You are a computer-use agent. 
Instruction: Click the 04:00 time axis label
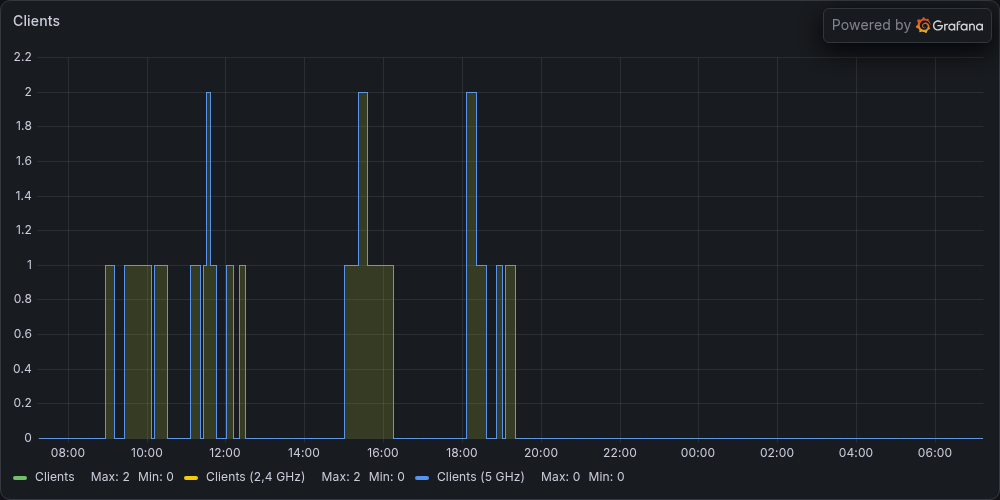click(856, 453)
